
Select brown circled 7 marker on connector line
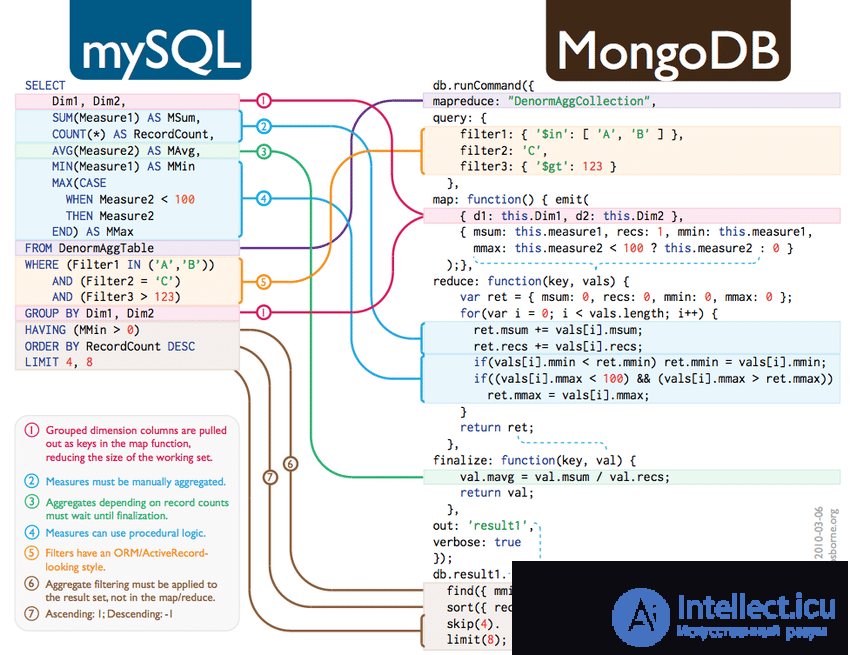[x=270, y=477]
